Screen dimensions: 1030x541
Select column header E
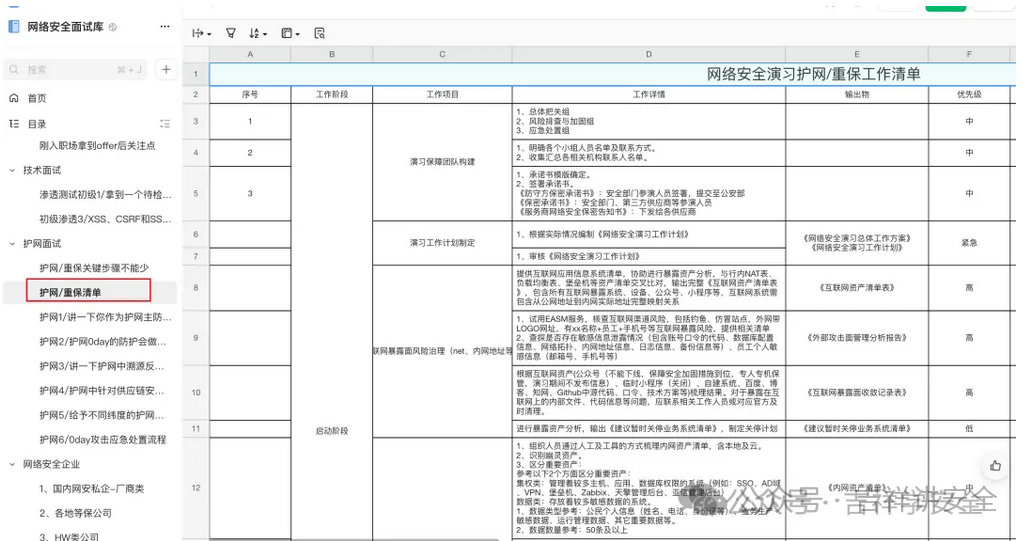tap(857, 54)
